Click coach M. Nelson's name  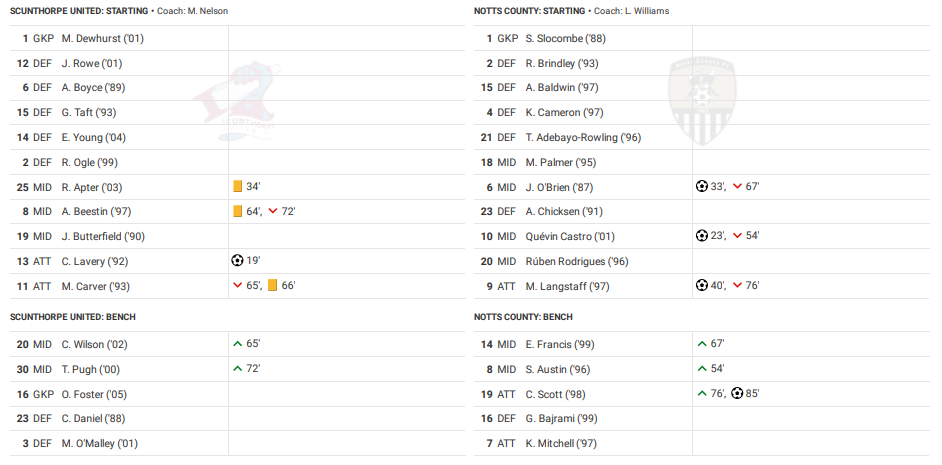pos(208,11)
